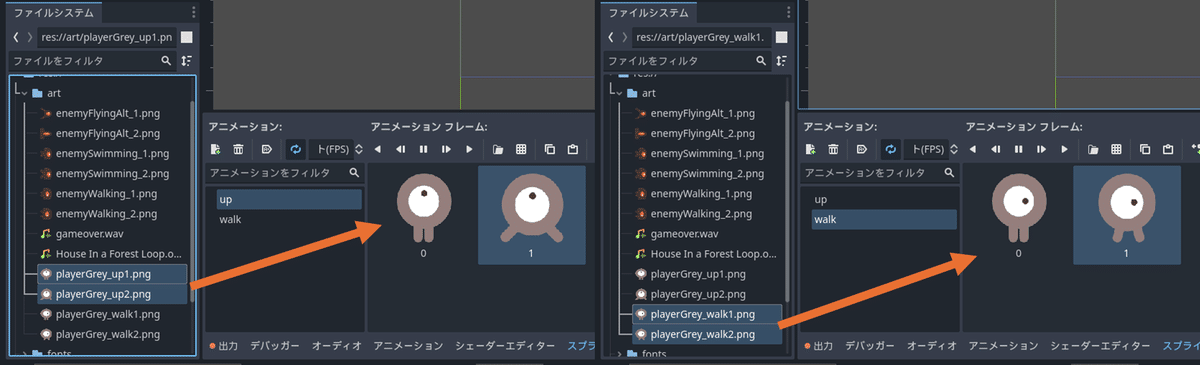Open 出力 bottom panel in left screenshot
The width and height of the screenshot is (1200, 365).
[223, 346]
